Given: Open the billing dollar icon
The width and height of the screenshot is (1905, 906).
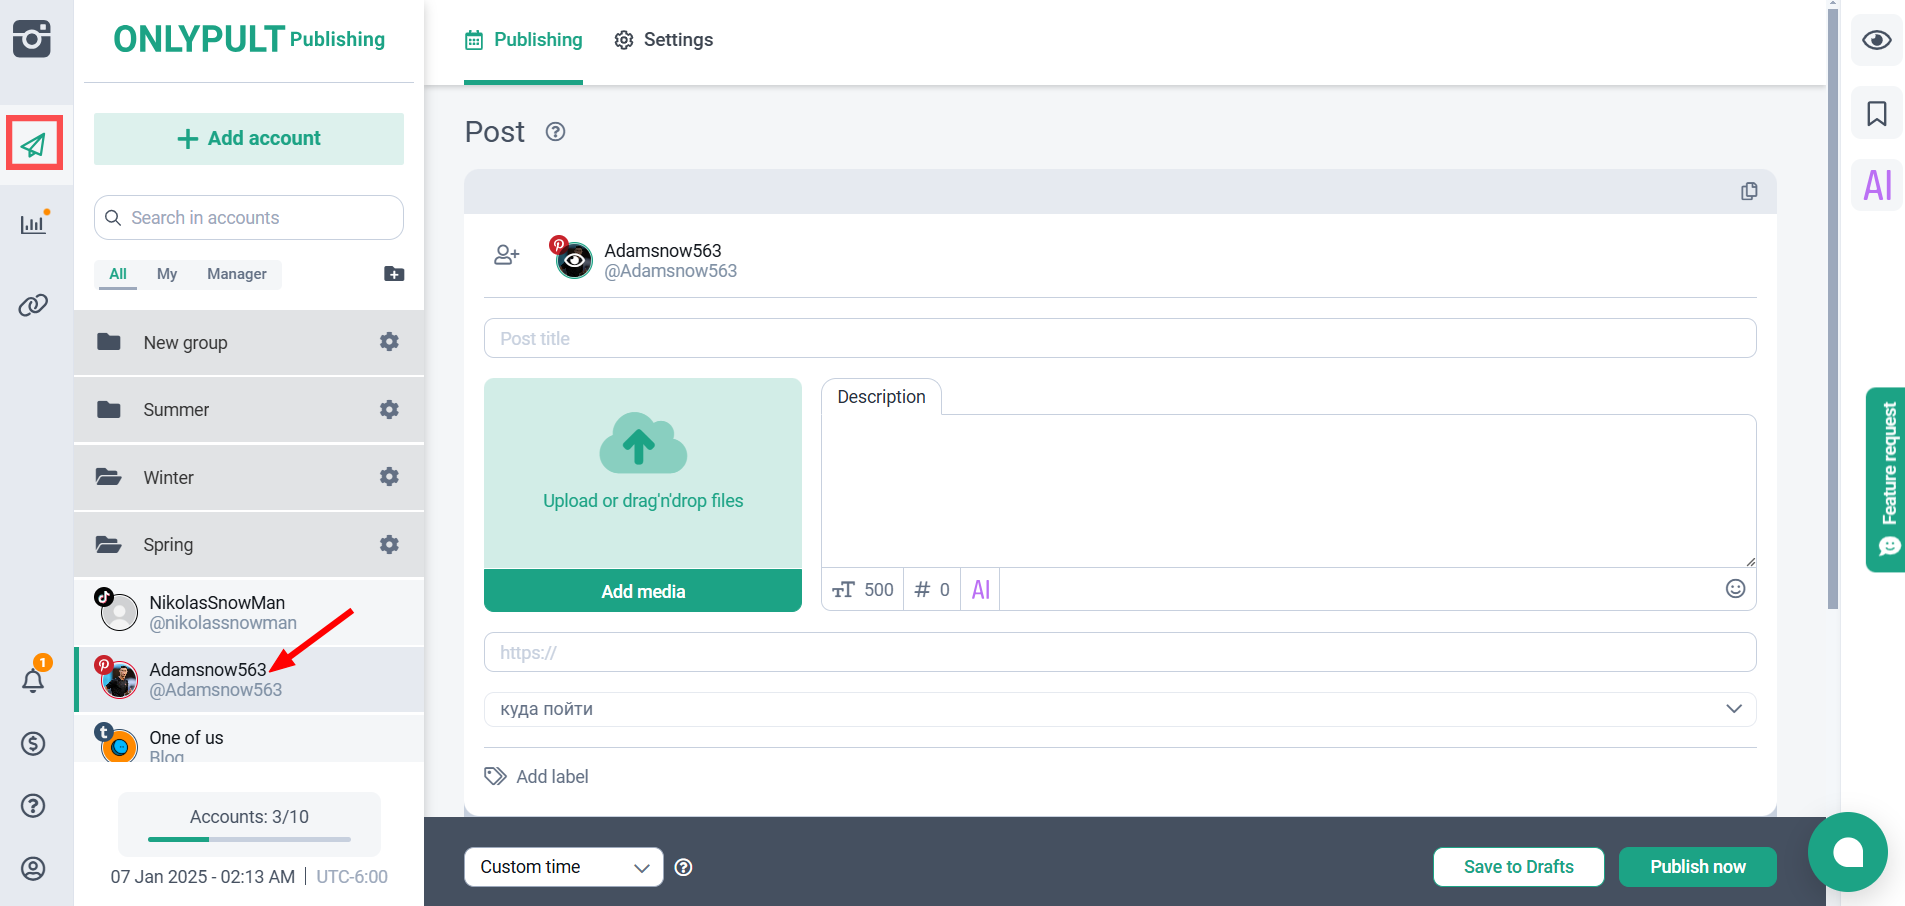Looking at the screenshot, I should 33,743.
